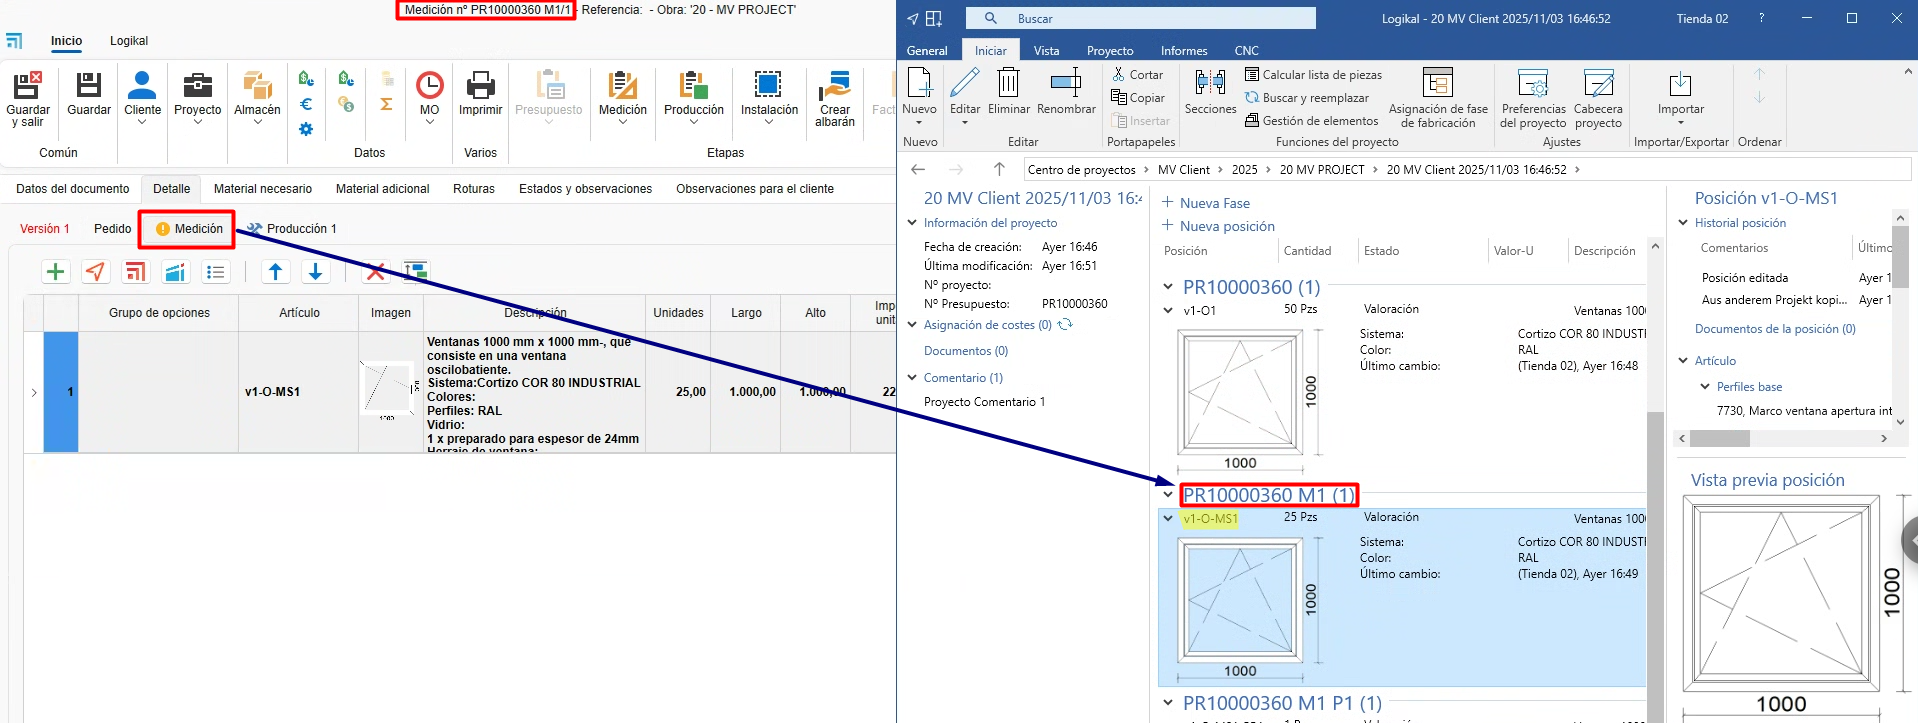Click the red X delete row icon
Image resolution: width=1918 pixels, height=723 pixels.
(x=376, y=272)
